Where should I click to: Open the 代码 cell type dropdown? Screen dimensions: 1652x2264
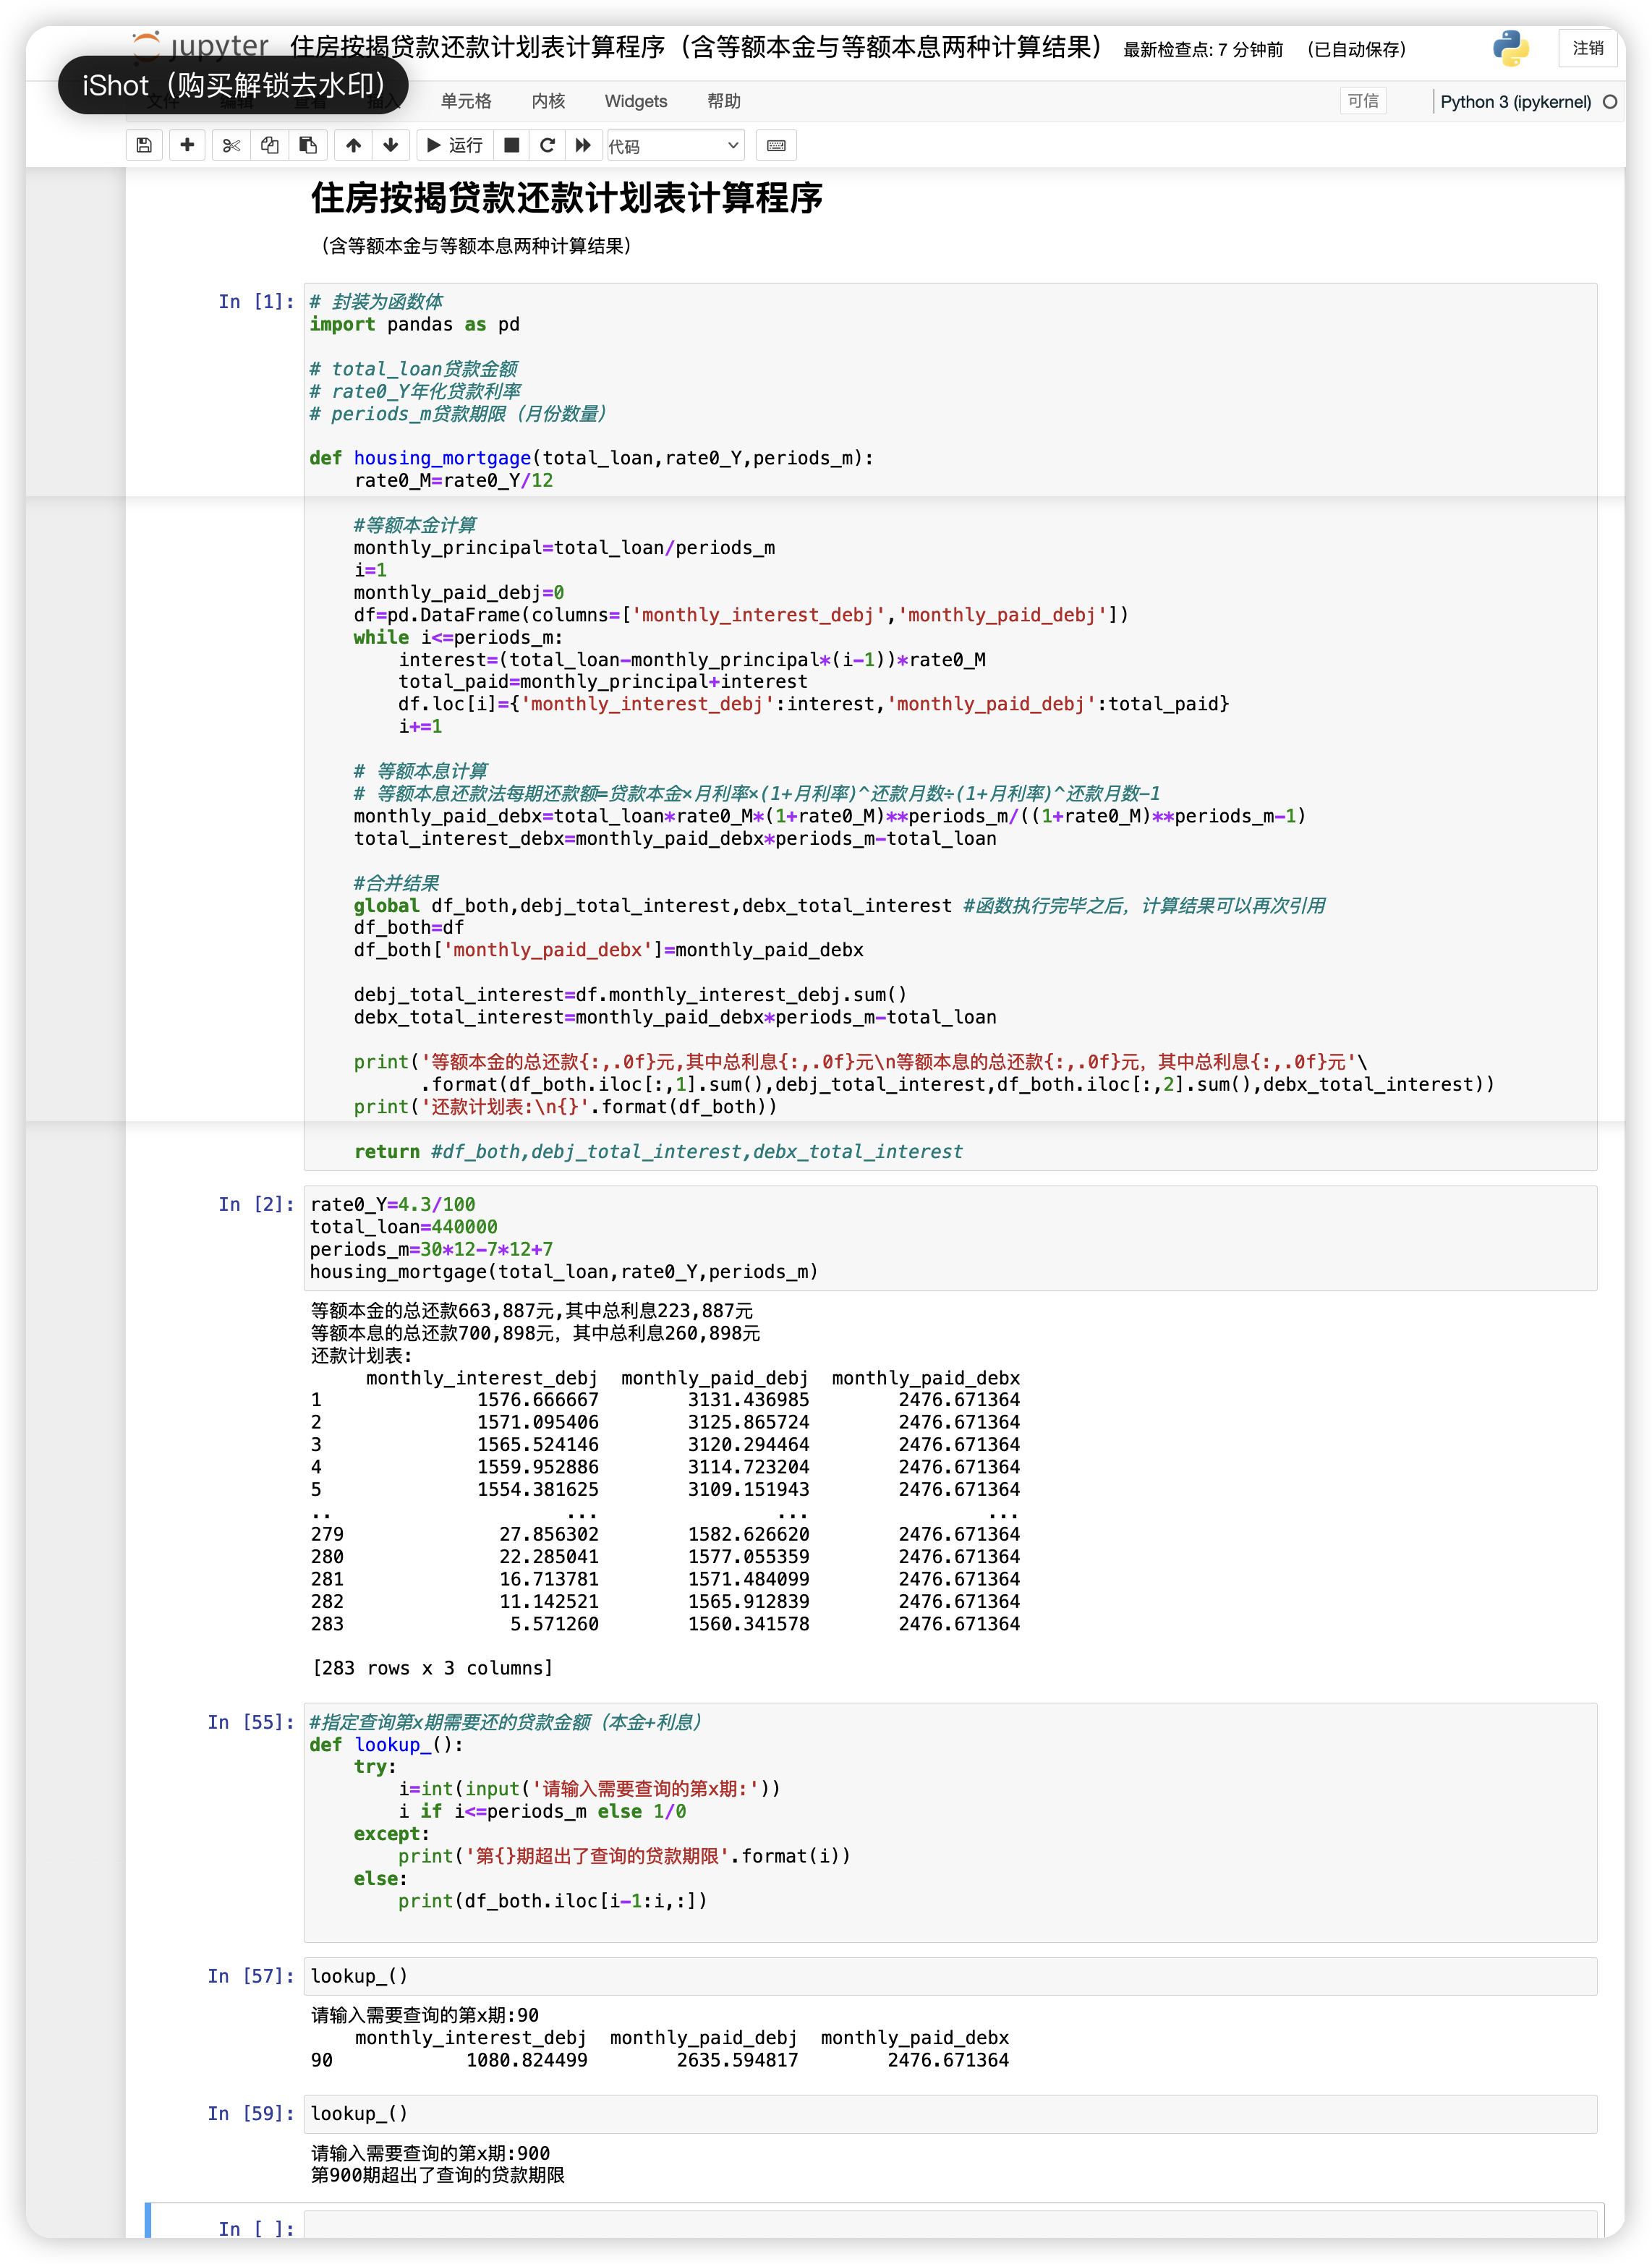675,146
